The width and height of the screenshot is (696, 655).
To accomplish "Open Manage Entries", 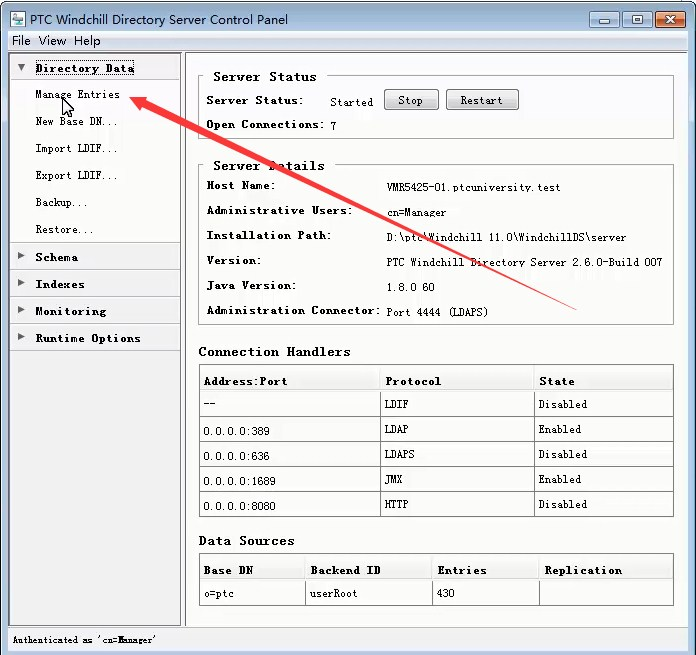I will pos(77,95).
